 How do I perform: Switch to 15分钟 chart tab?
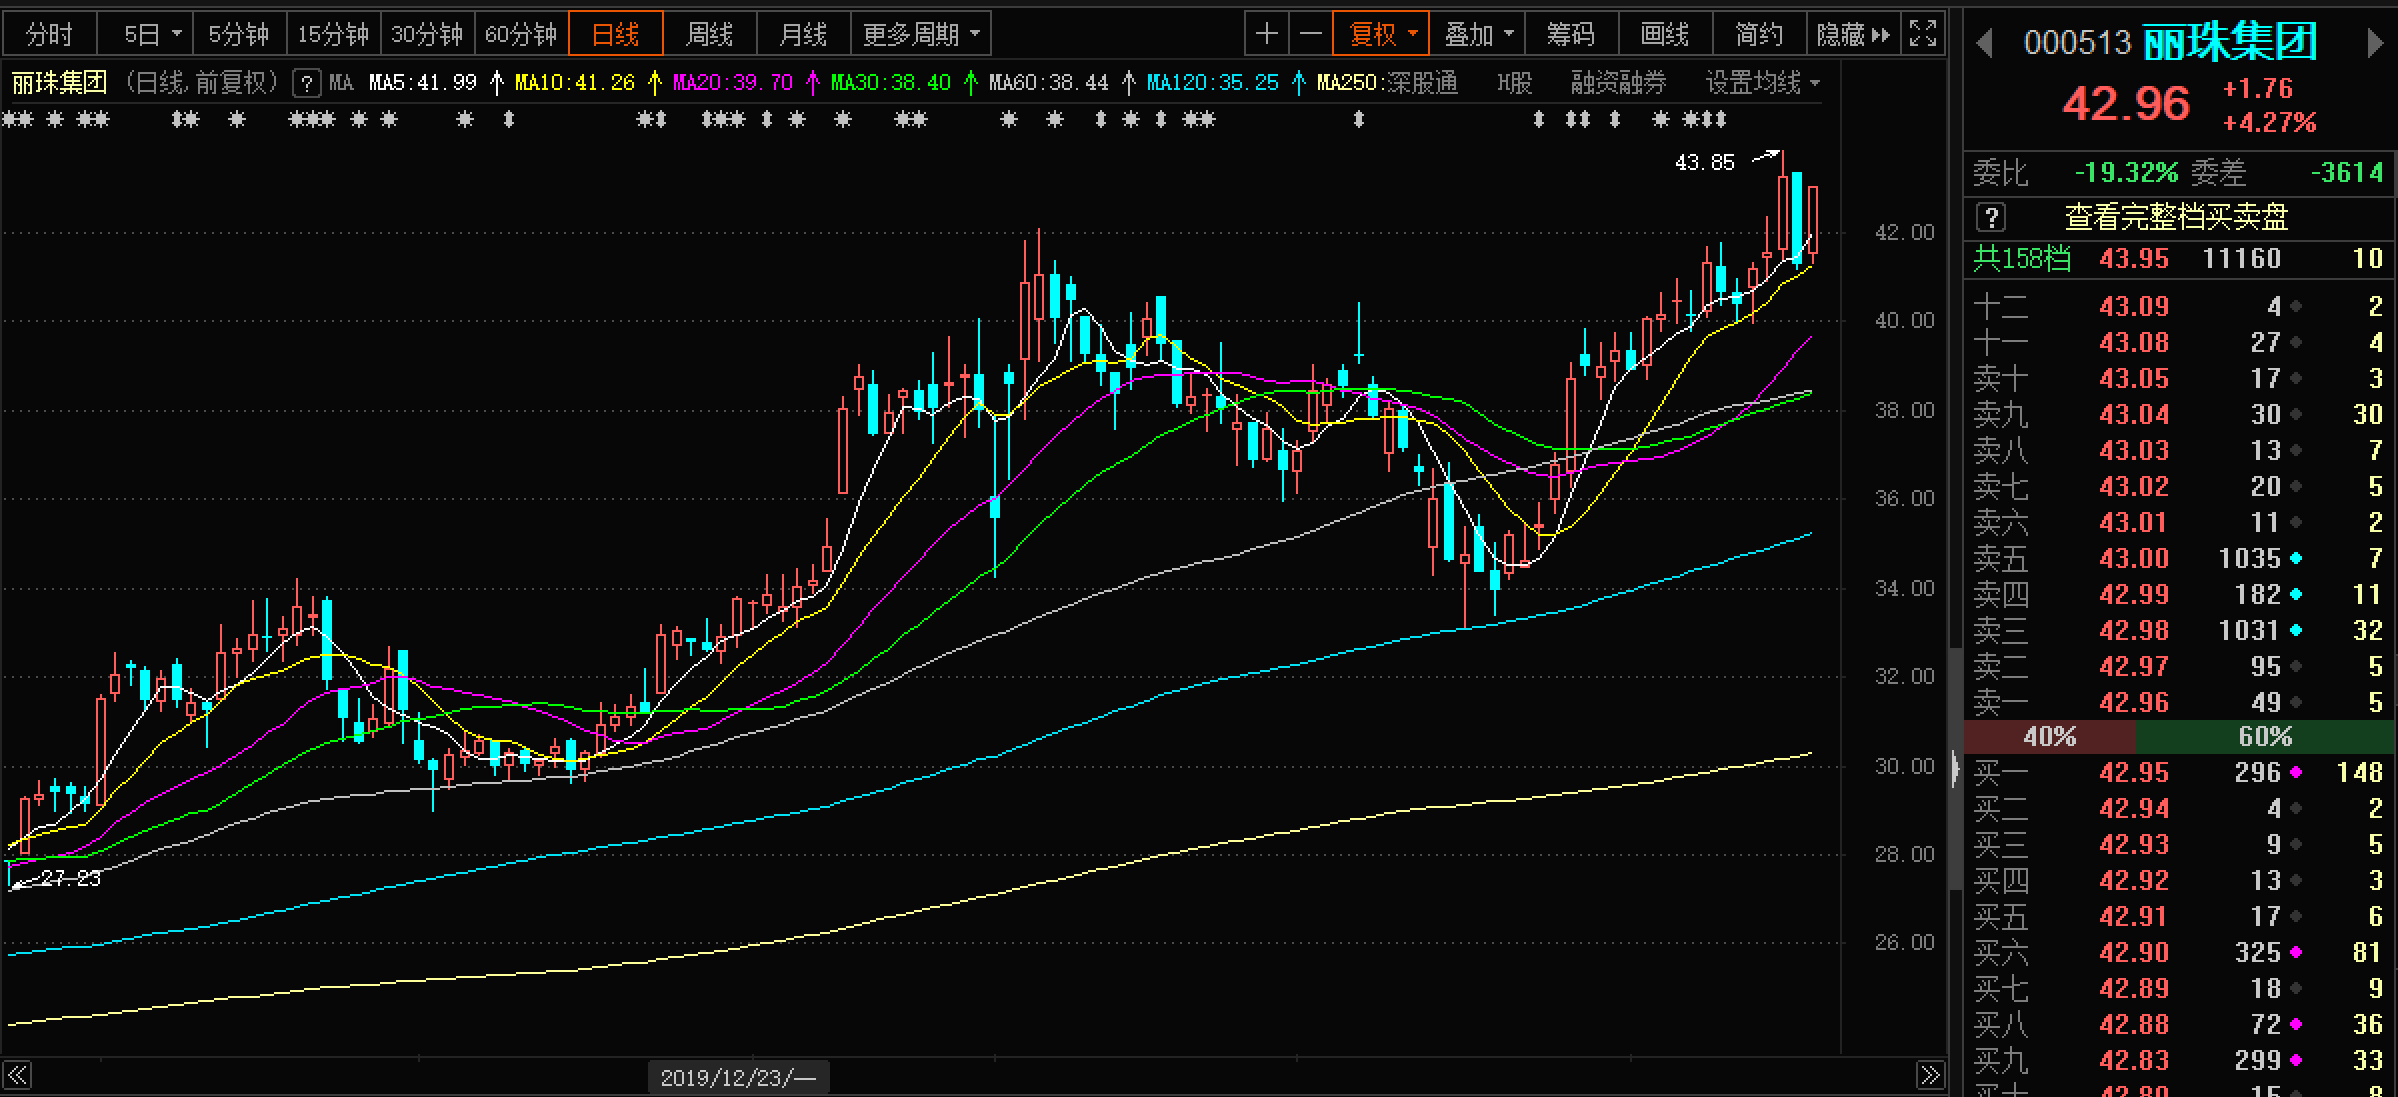point(333,34)
